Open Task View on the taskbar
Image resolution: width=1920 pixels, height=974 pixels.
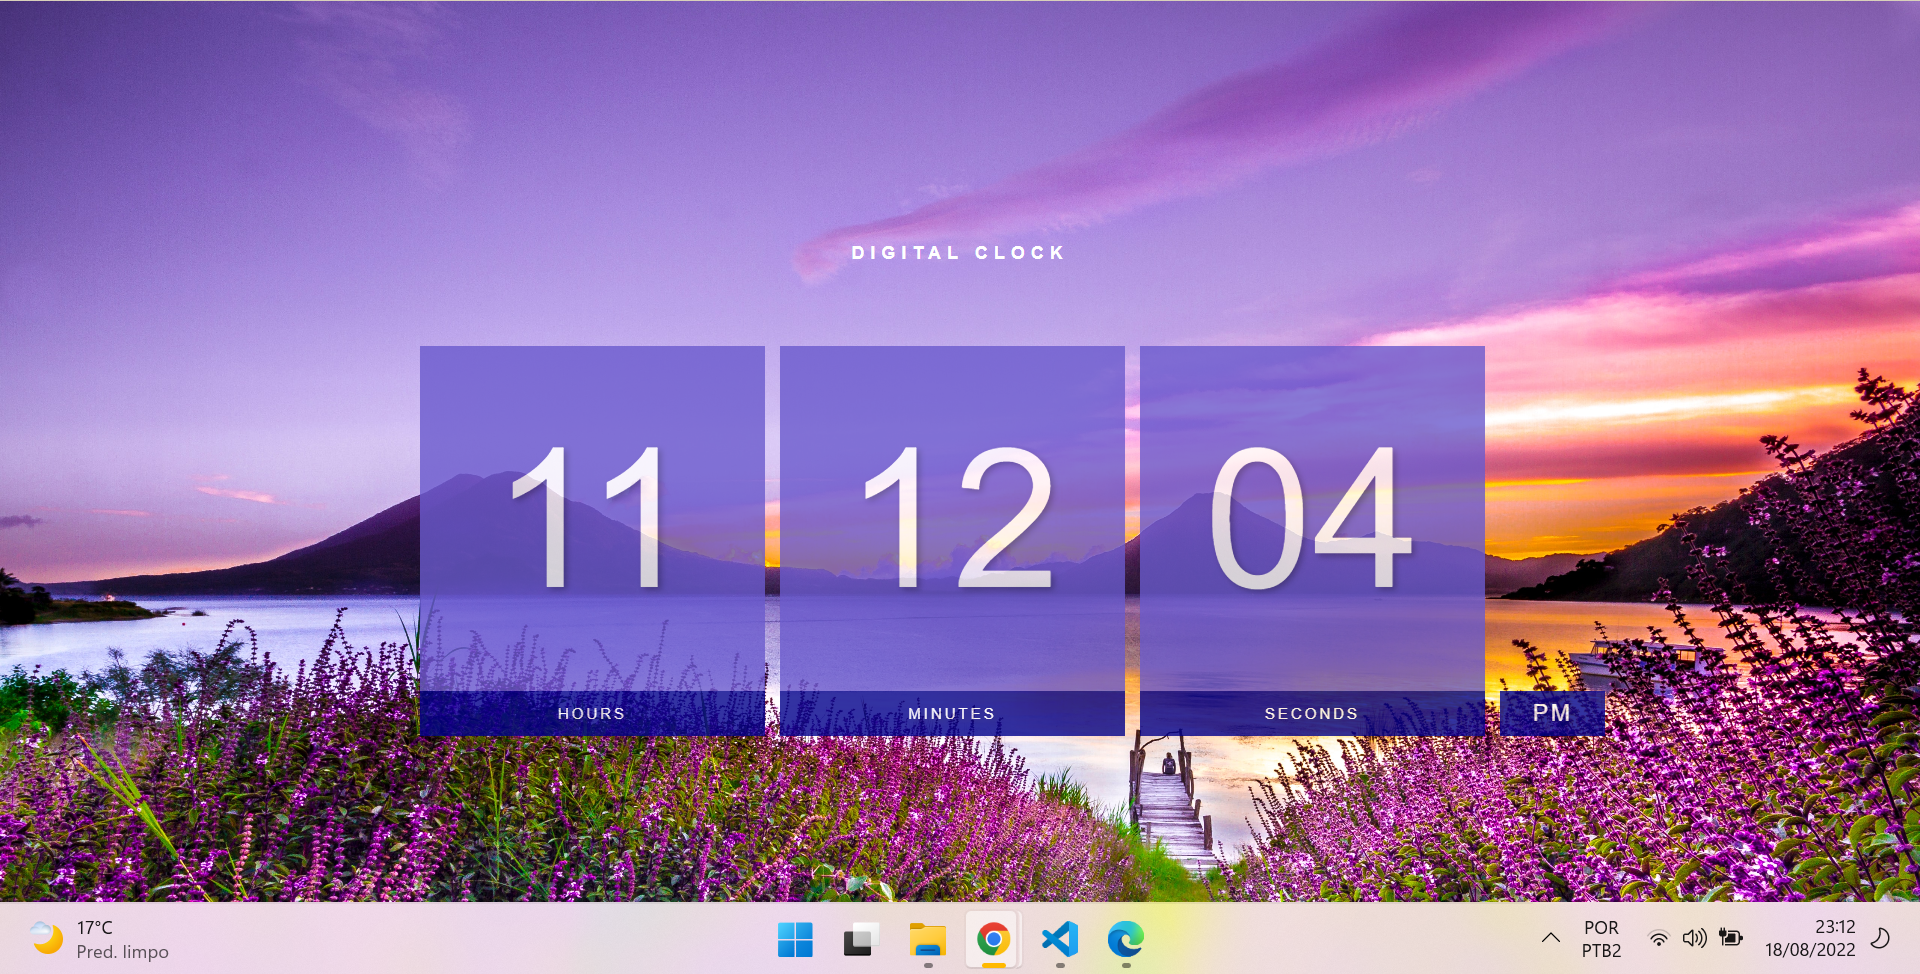tap(860, 939)
